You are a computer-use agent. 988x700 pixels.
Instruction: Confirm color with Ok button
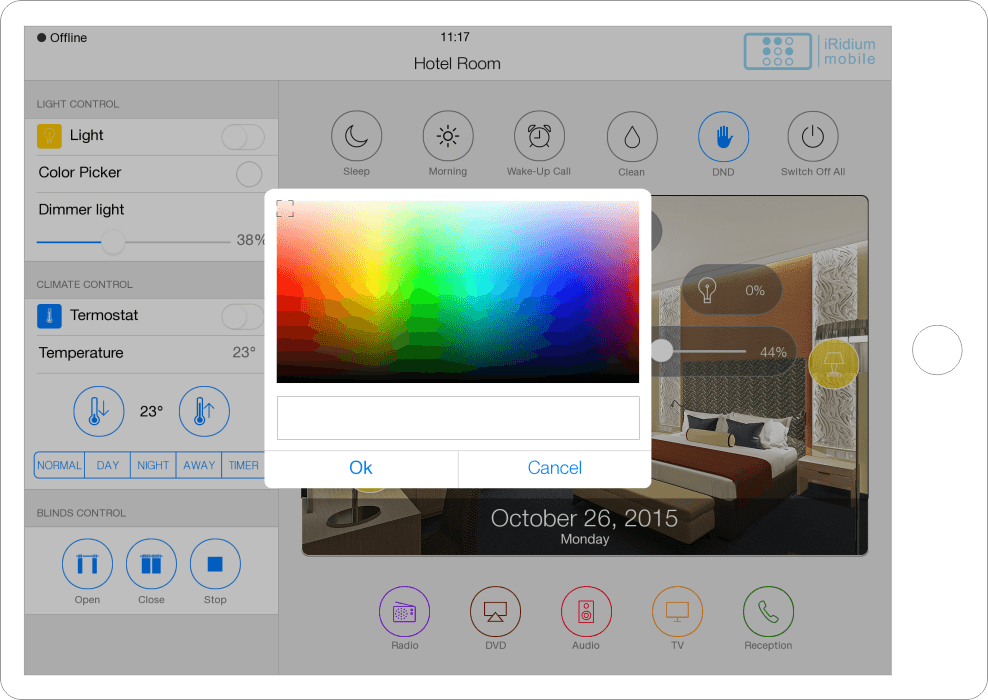coord(361,468)
